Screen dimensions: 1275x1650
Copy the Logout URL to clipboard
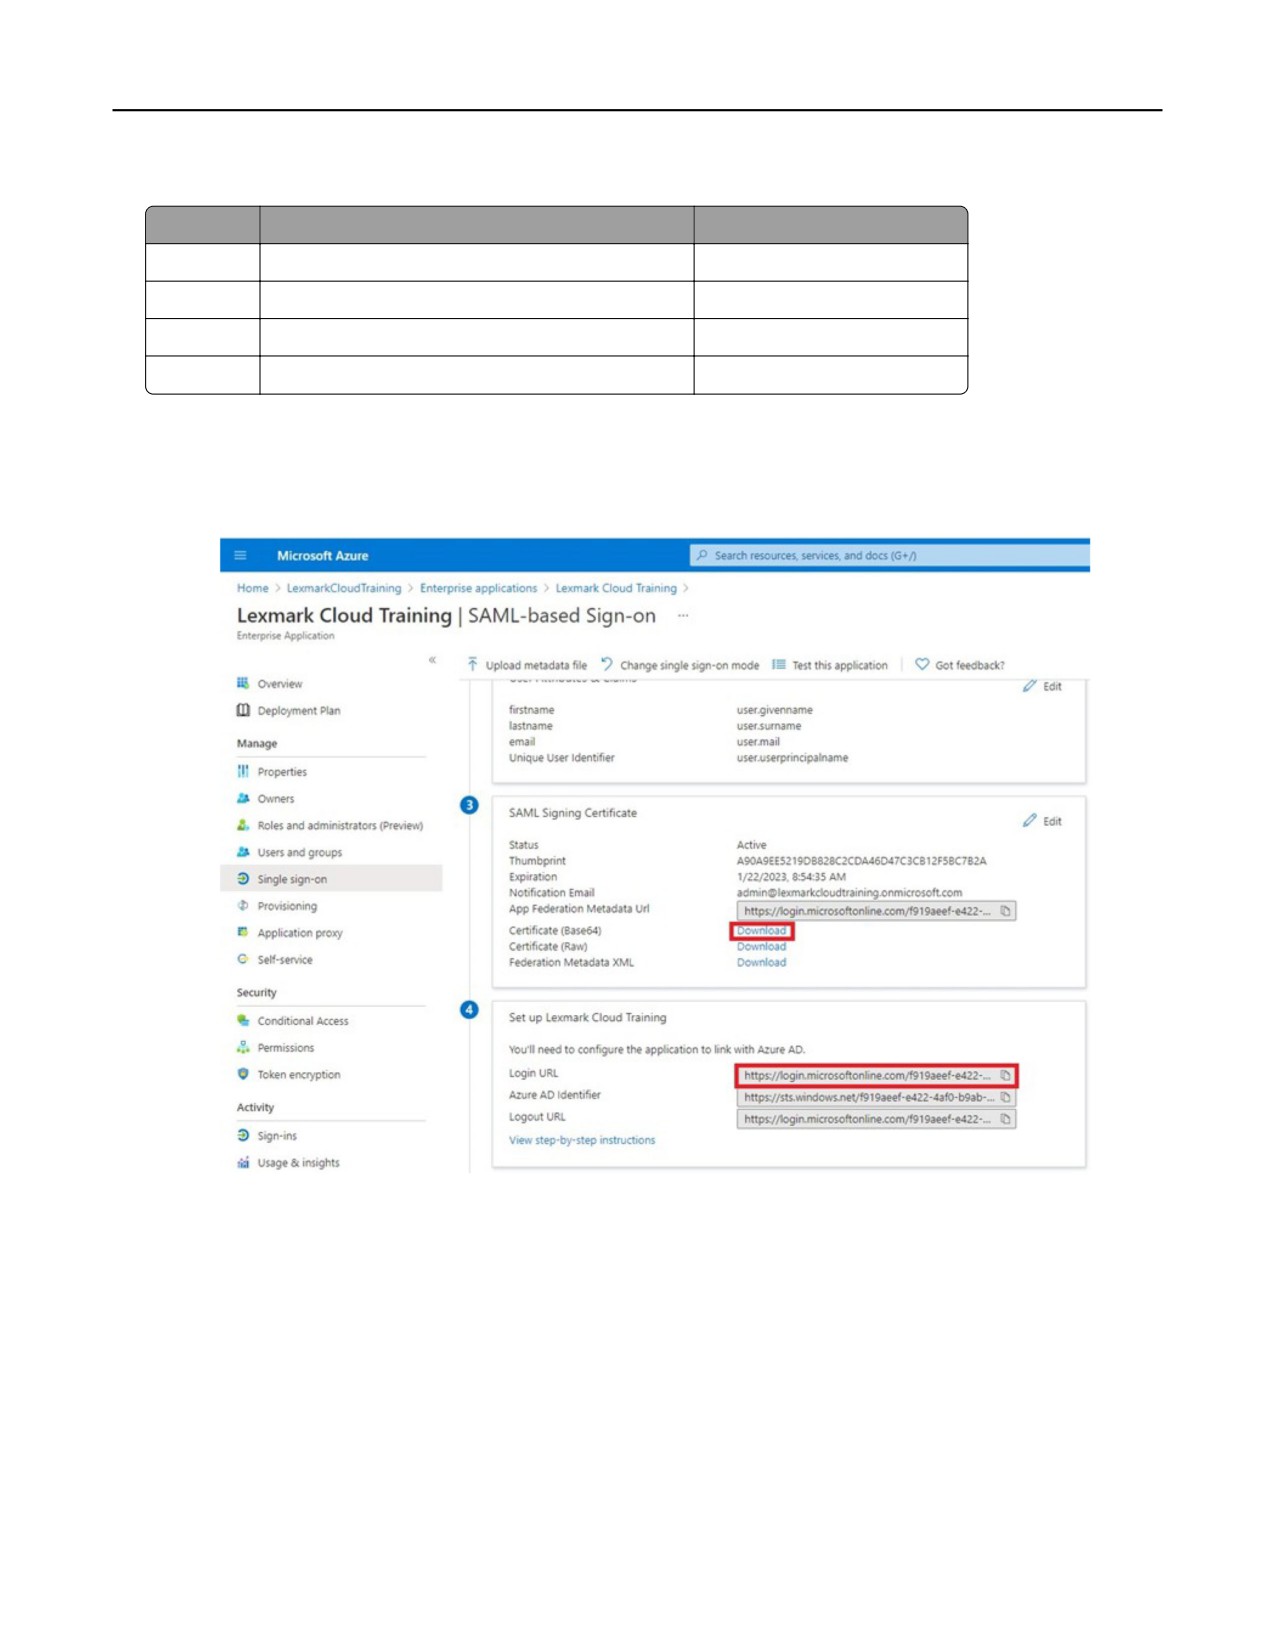[1005, 1120]
